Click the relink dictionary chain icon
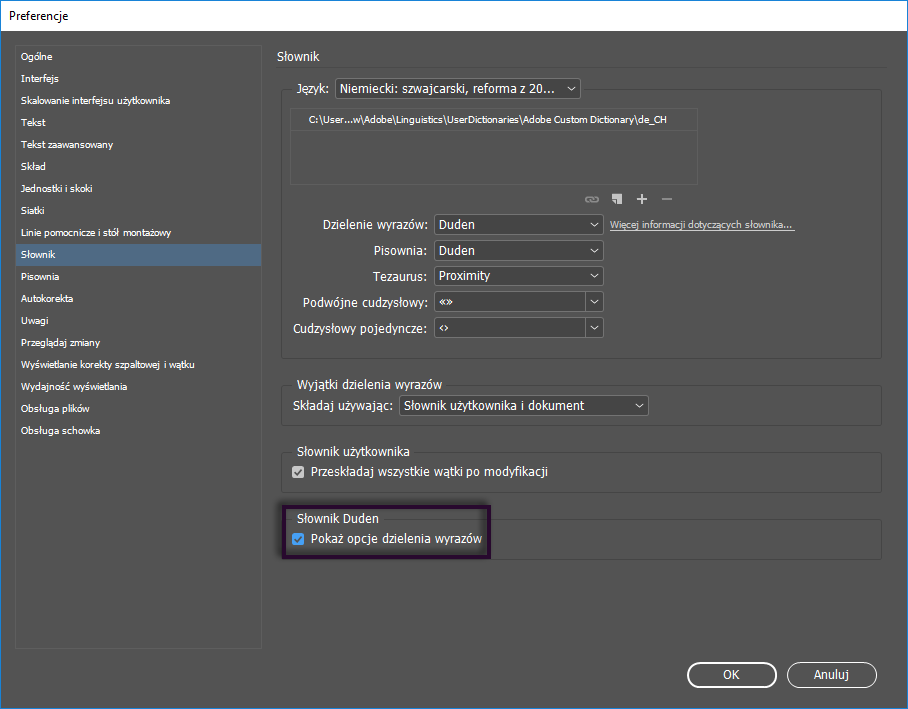Viewport: 908px width, 709px height. pyautogui.click(x=591, y=199)
